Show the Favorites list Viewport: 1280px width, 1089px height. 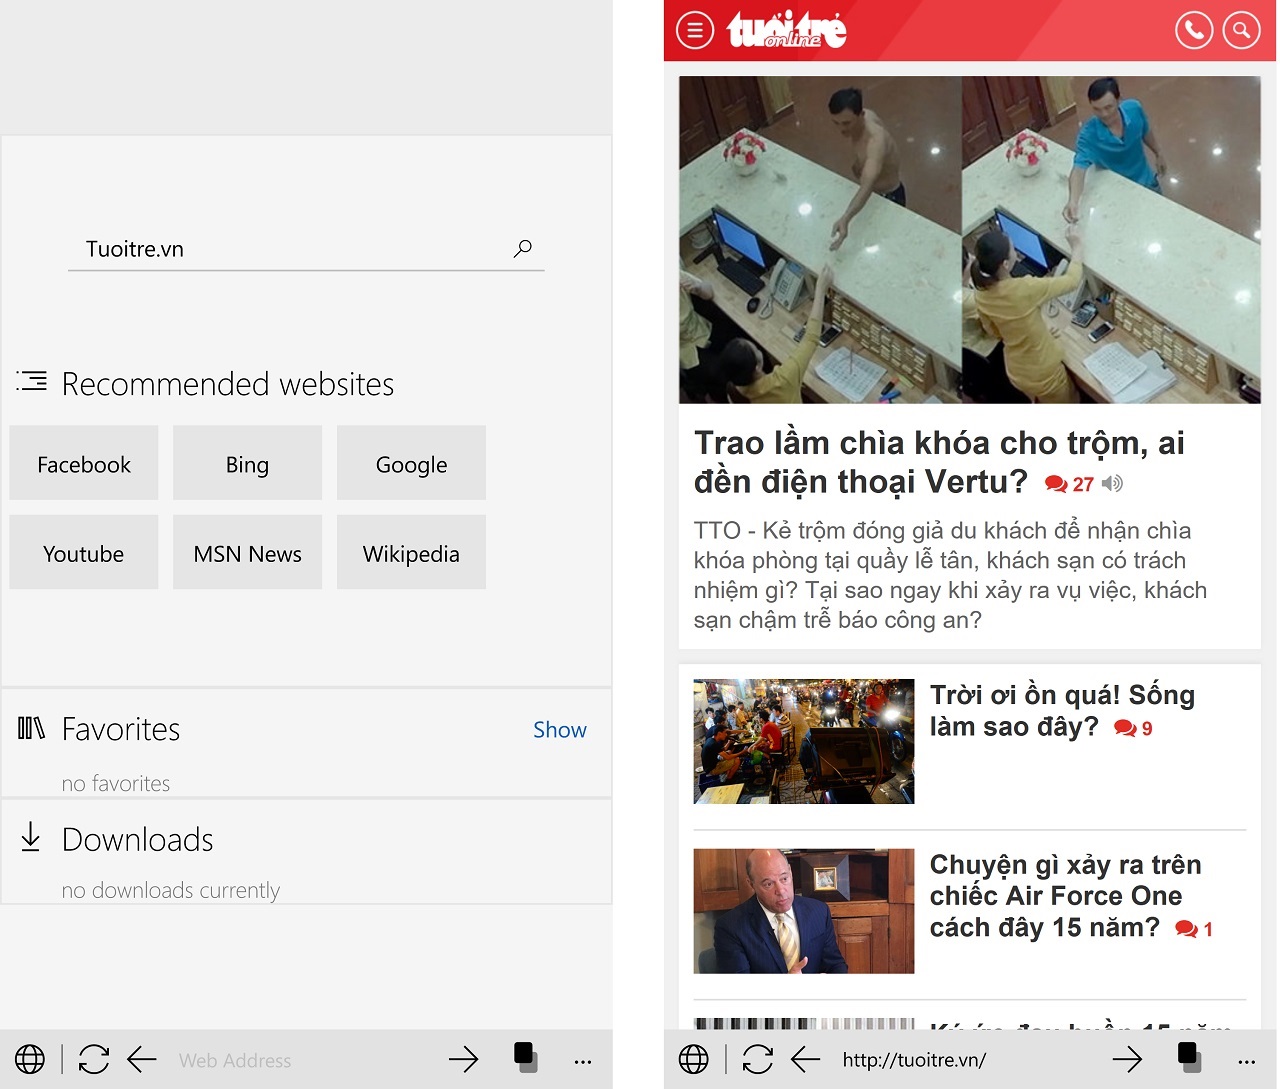click(560, 730)
